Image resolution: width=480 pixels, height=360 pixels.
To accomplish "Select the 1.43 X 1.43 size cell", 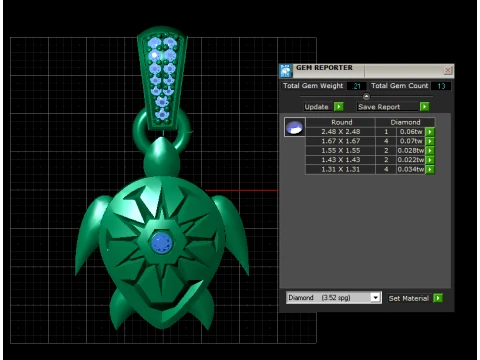I will pos(340,160).
